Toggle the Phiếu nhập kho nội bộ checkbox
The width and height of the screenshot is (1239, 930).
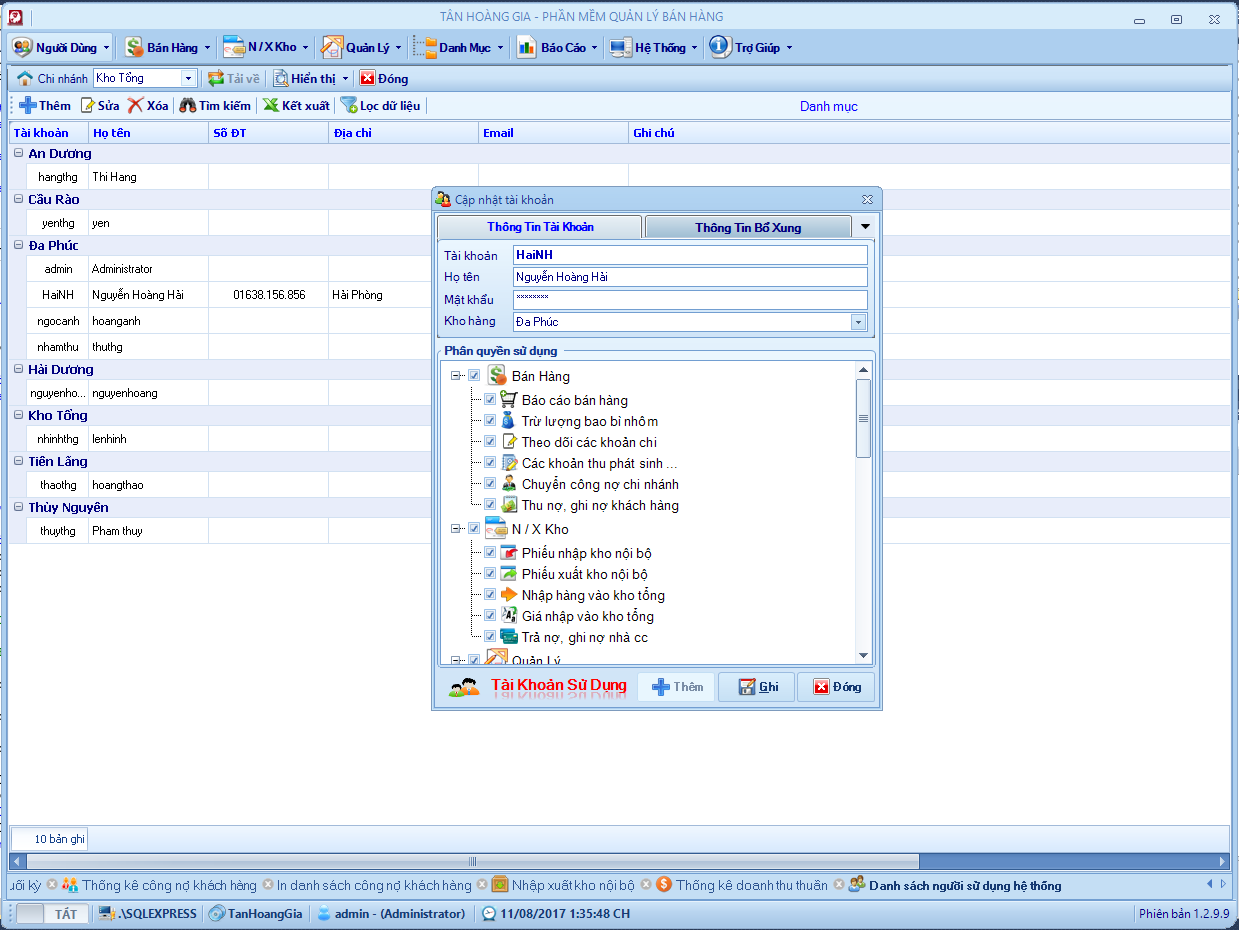click(x=490, y=553)
